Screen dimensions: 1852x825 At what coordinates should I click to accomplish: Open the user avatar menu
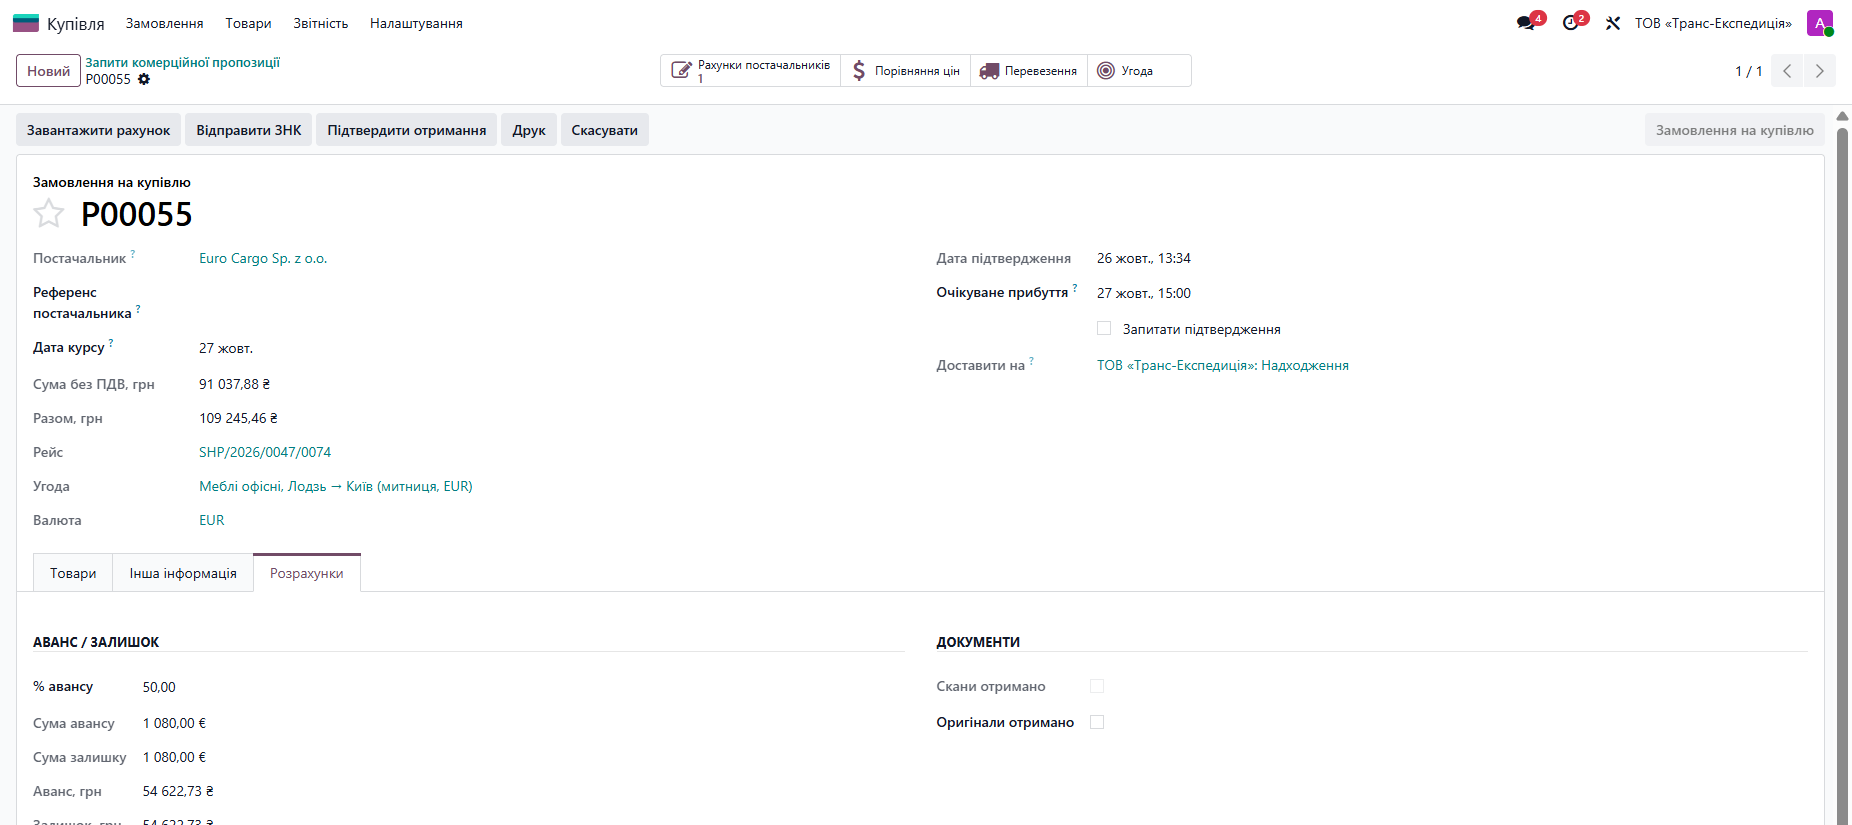(x=1820, y=23)
